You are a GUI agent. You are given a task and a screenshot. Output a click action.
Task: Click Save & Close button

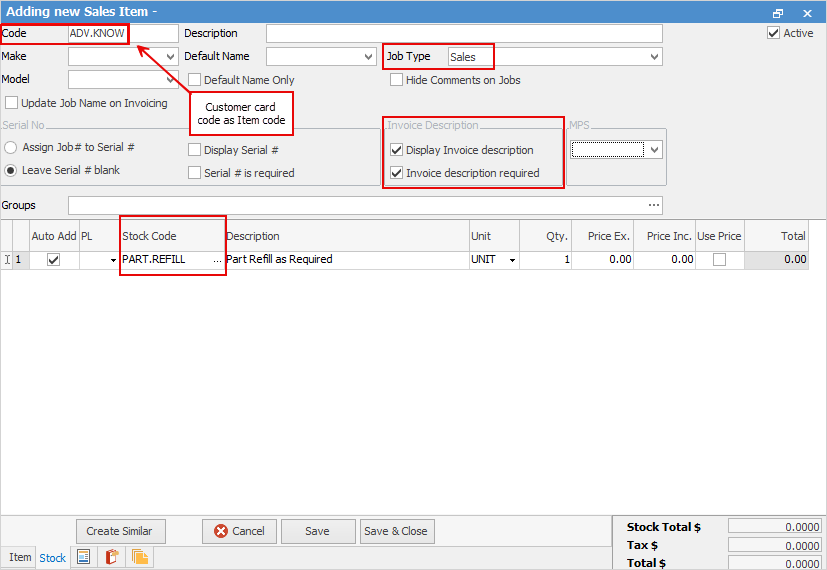(397, 532)
